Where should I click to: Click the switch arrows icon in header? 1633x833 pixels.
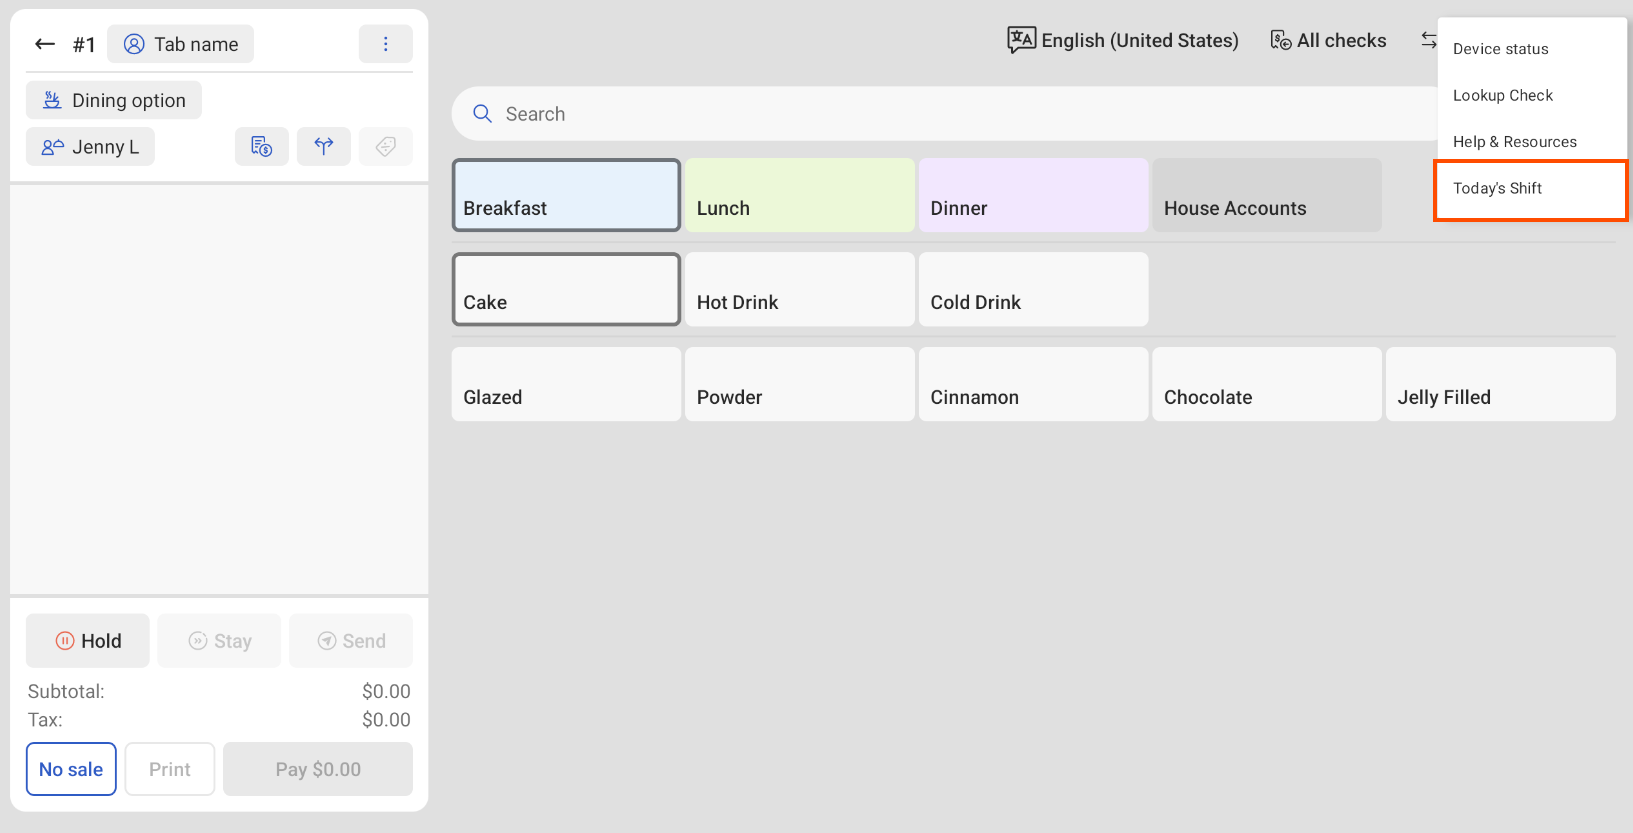pos(1428,40)
